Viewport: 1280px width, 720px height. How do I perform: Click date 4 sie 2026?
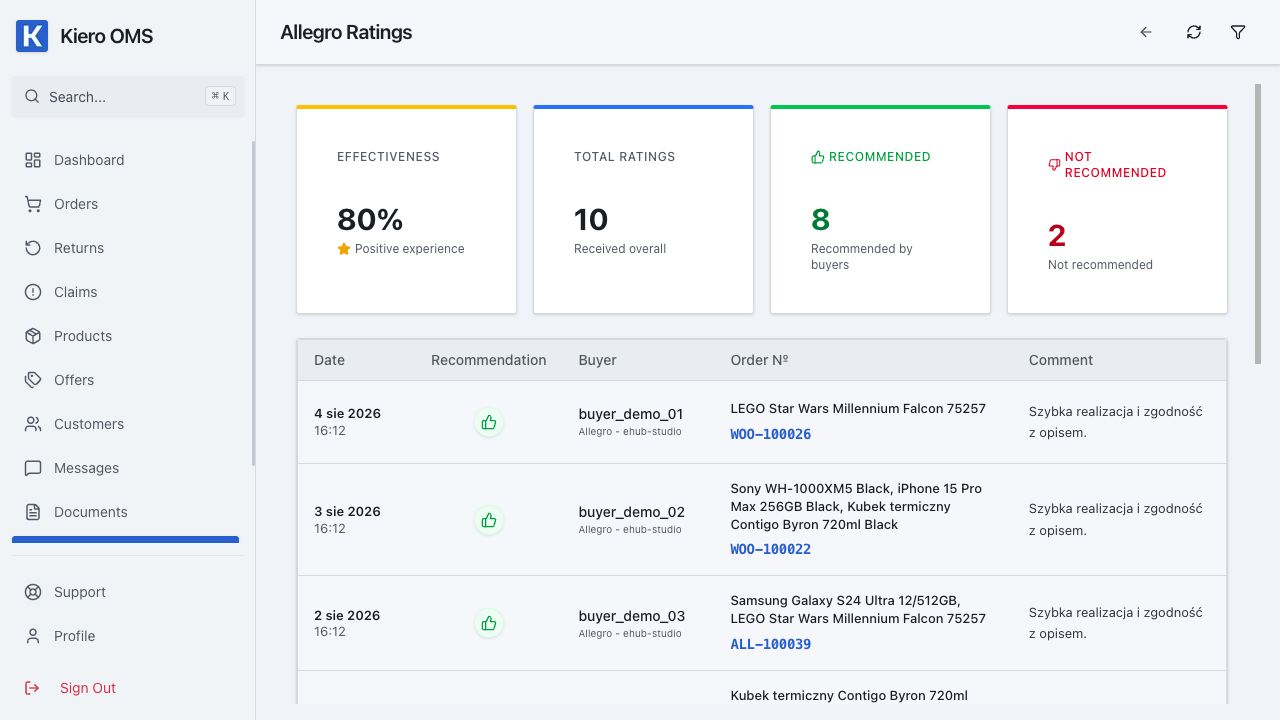pos(347,413)
